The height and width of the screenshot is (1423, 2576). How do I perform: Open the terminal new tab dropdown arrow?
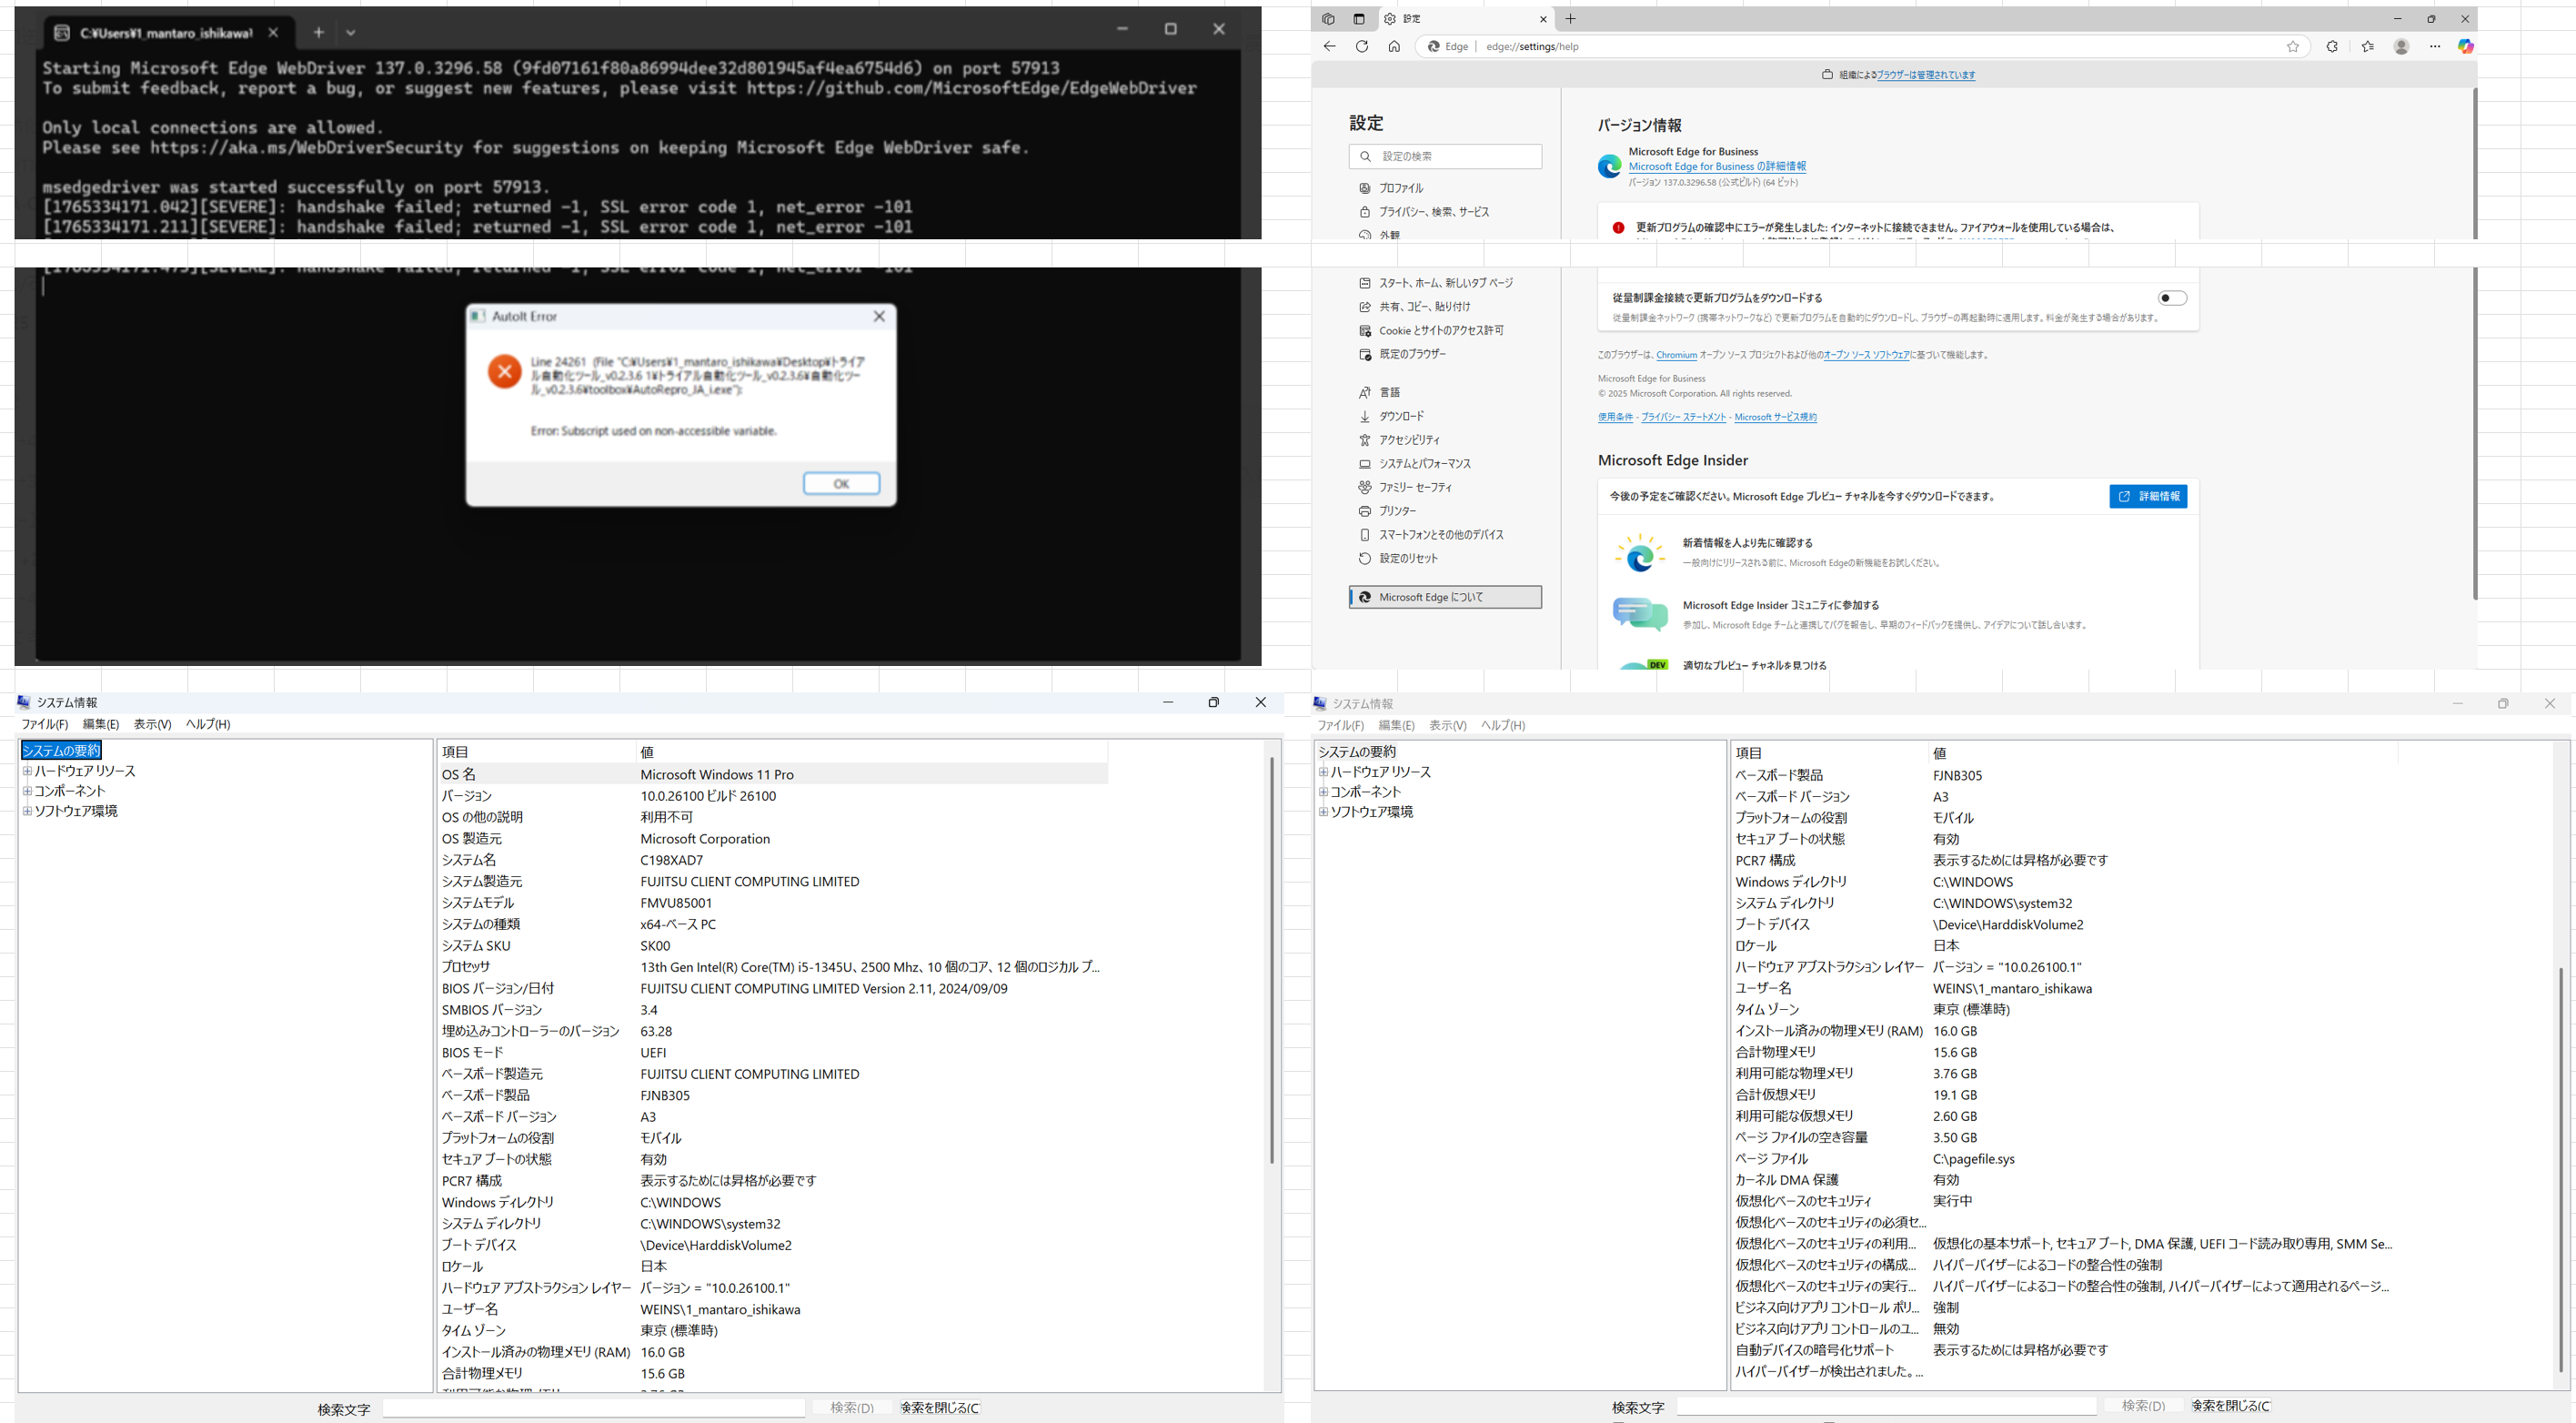350,33
